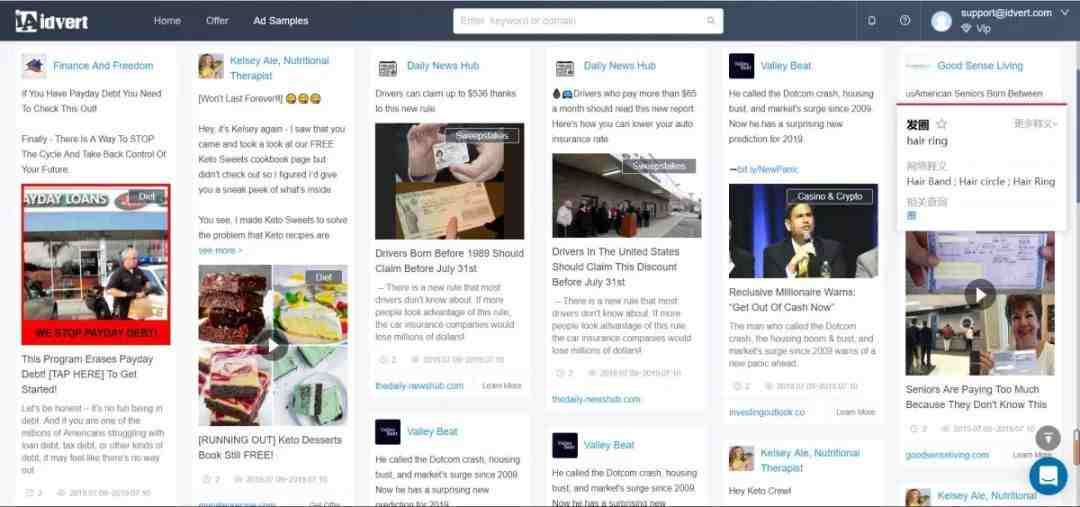
Task: Open the chat support bubble icon
Action: click(1048, 476)
